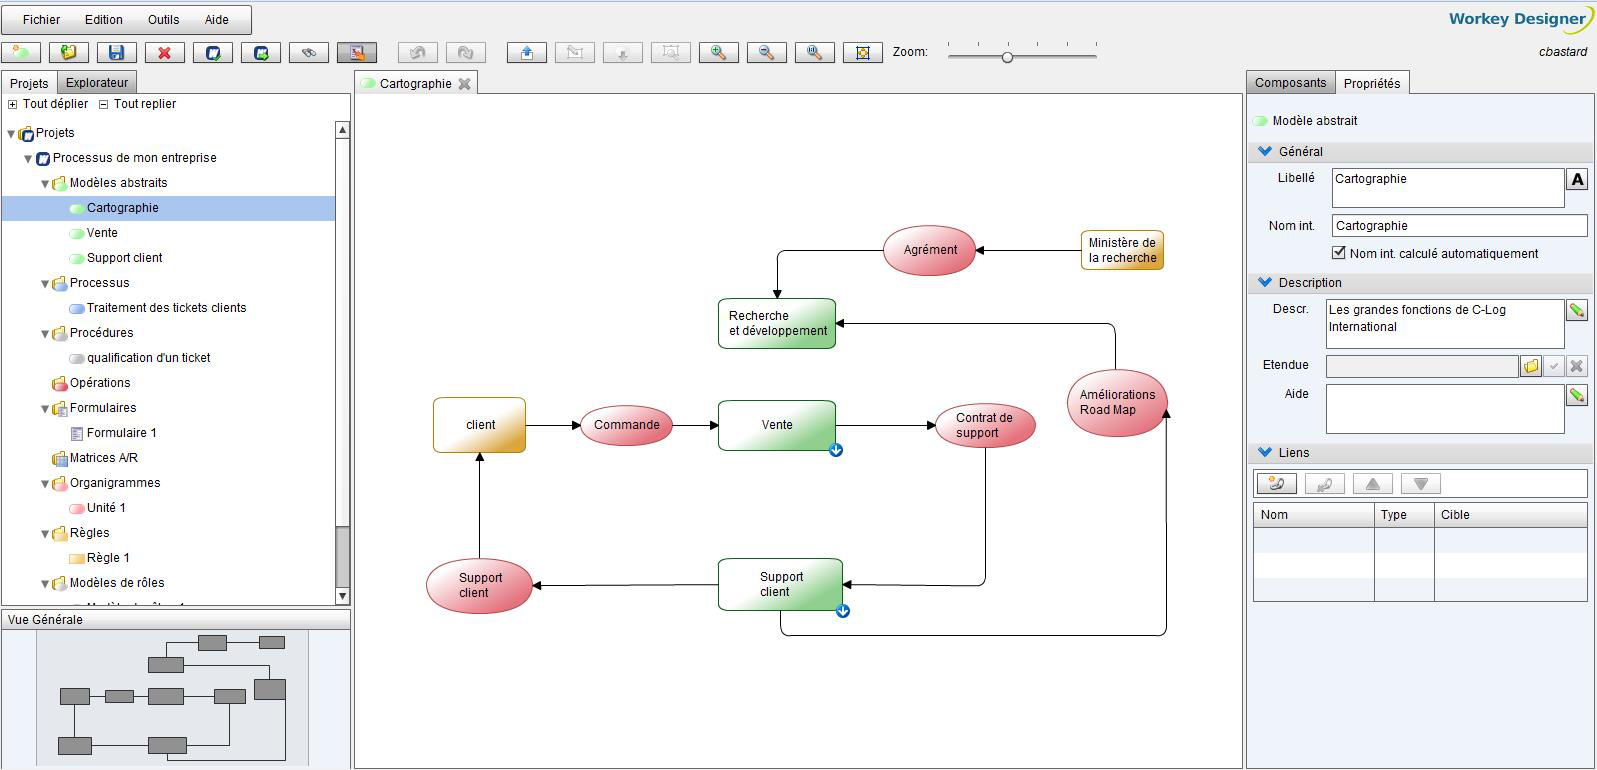Switch to the Composants tab

pos(1290,83)
